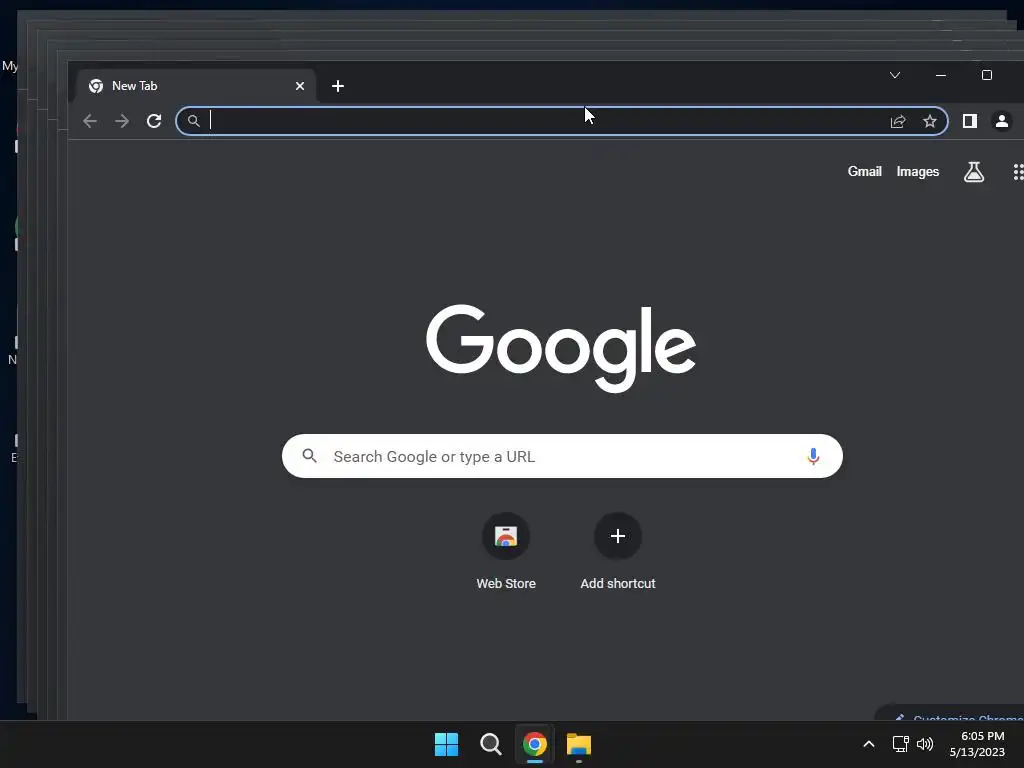Open Search Labs flask icon
The width and height of the screenshot is (1024, 768).
pyautogui.click(x=974, y=172)
